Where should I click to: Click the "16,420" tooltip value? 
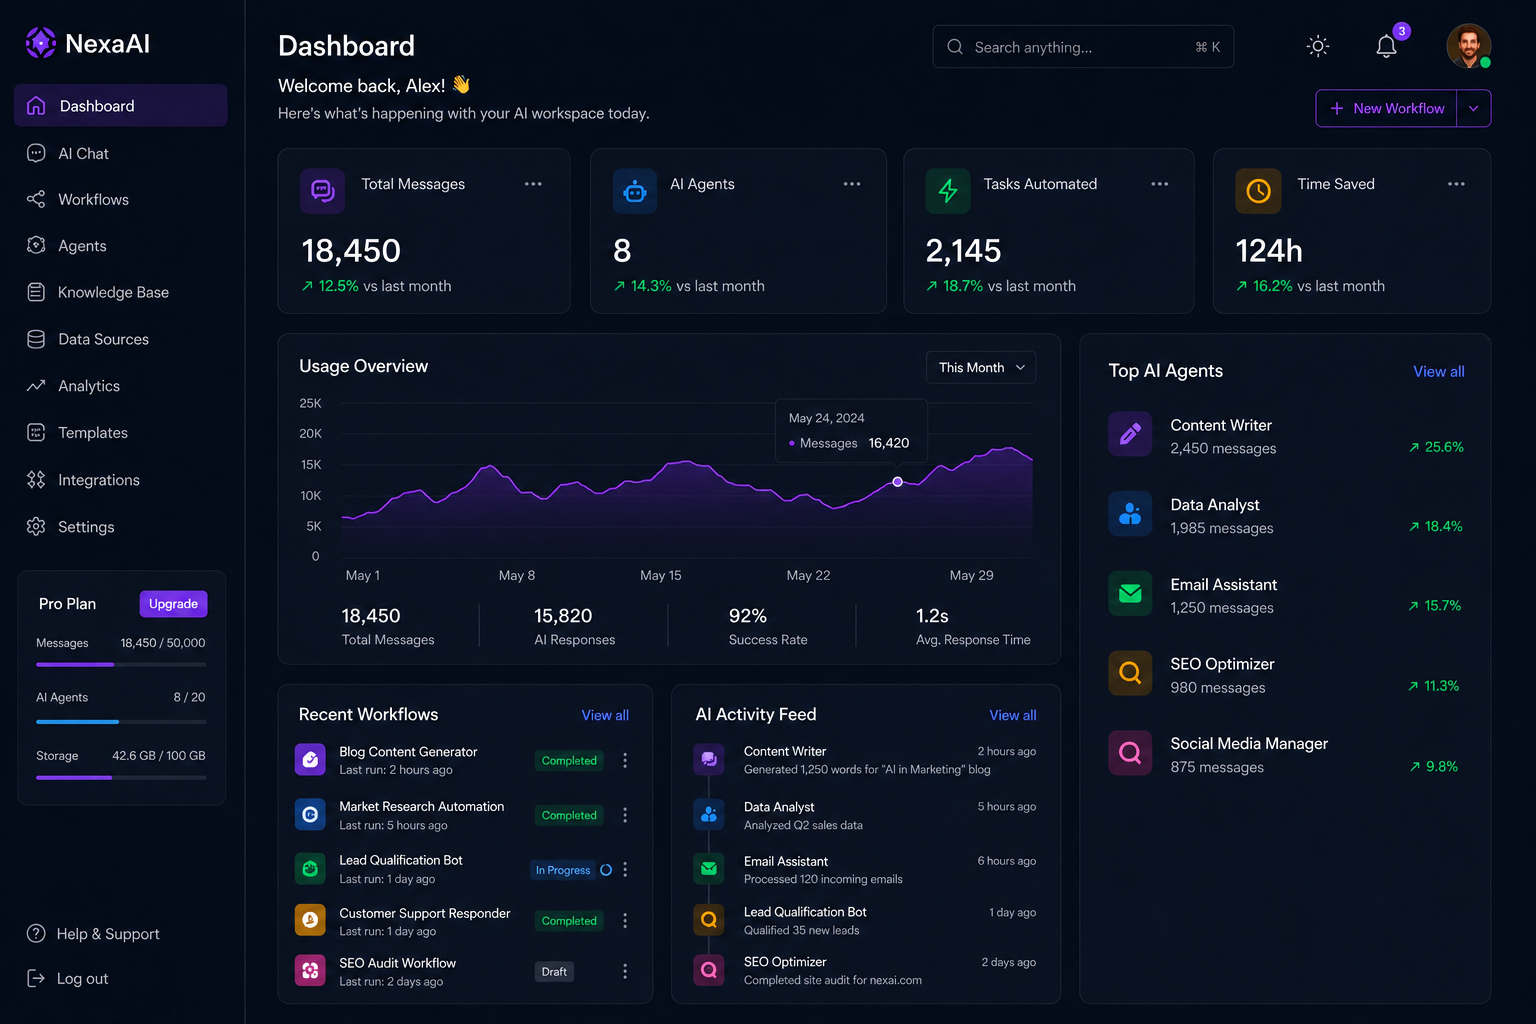889,443
